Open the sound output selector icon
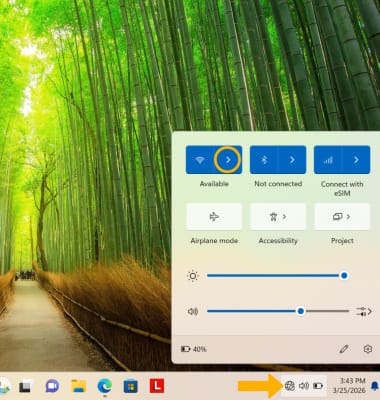This screenshot has height=400, width=380. (x=364, y=311)
